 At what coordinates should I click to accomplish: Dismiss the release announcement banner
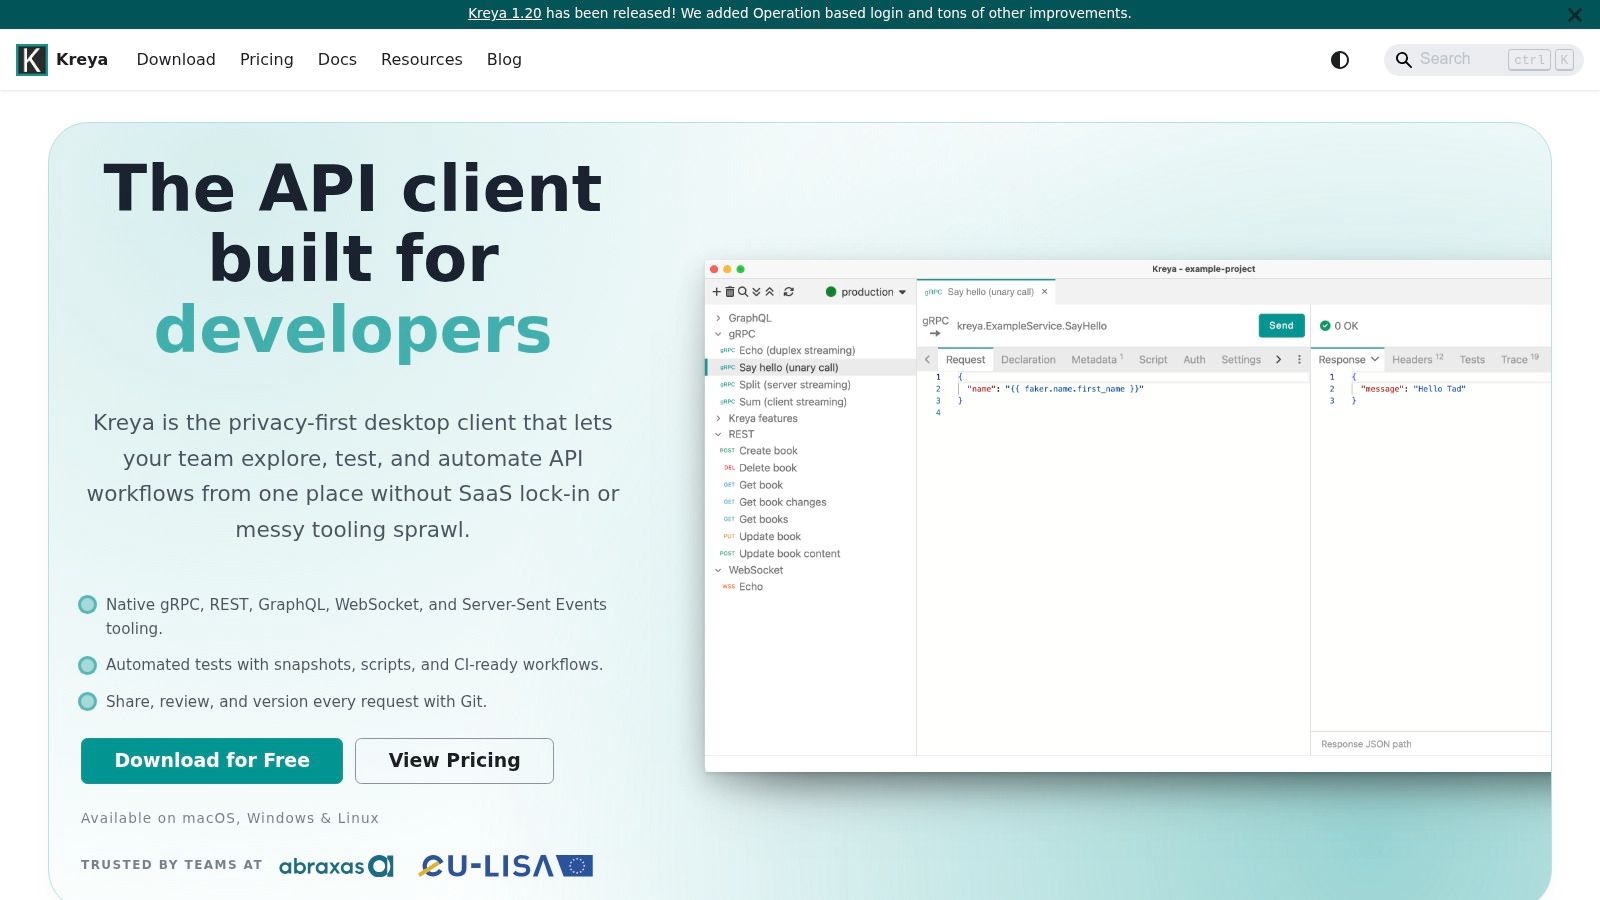(1575, 15)
